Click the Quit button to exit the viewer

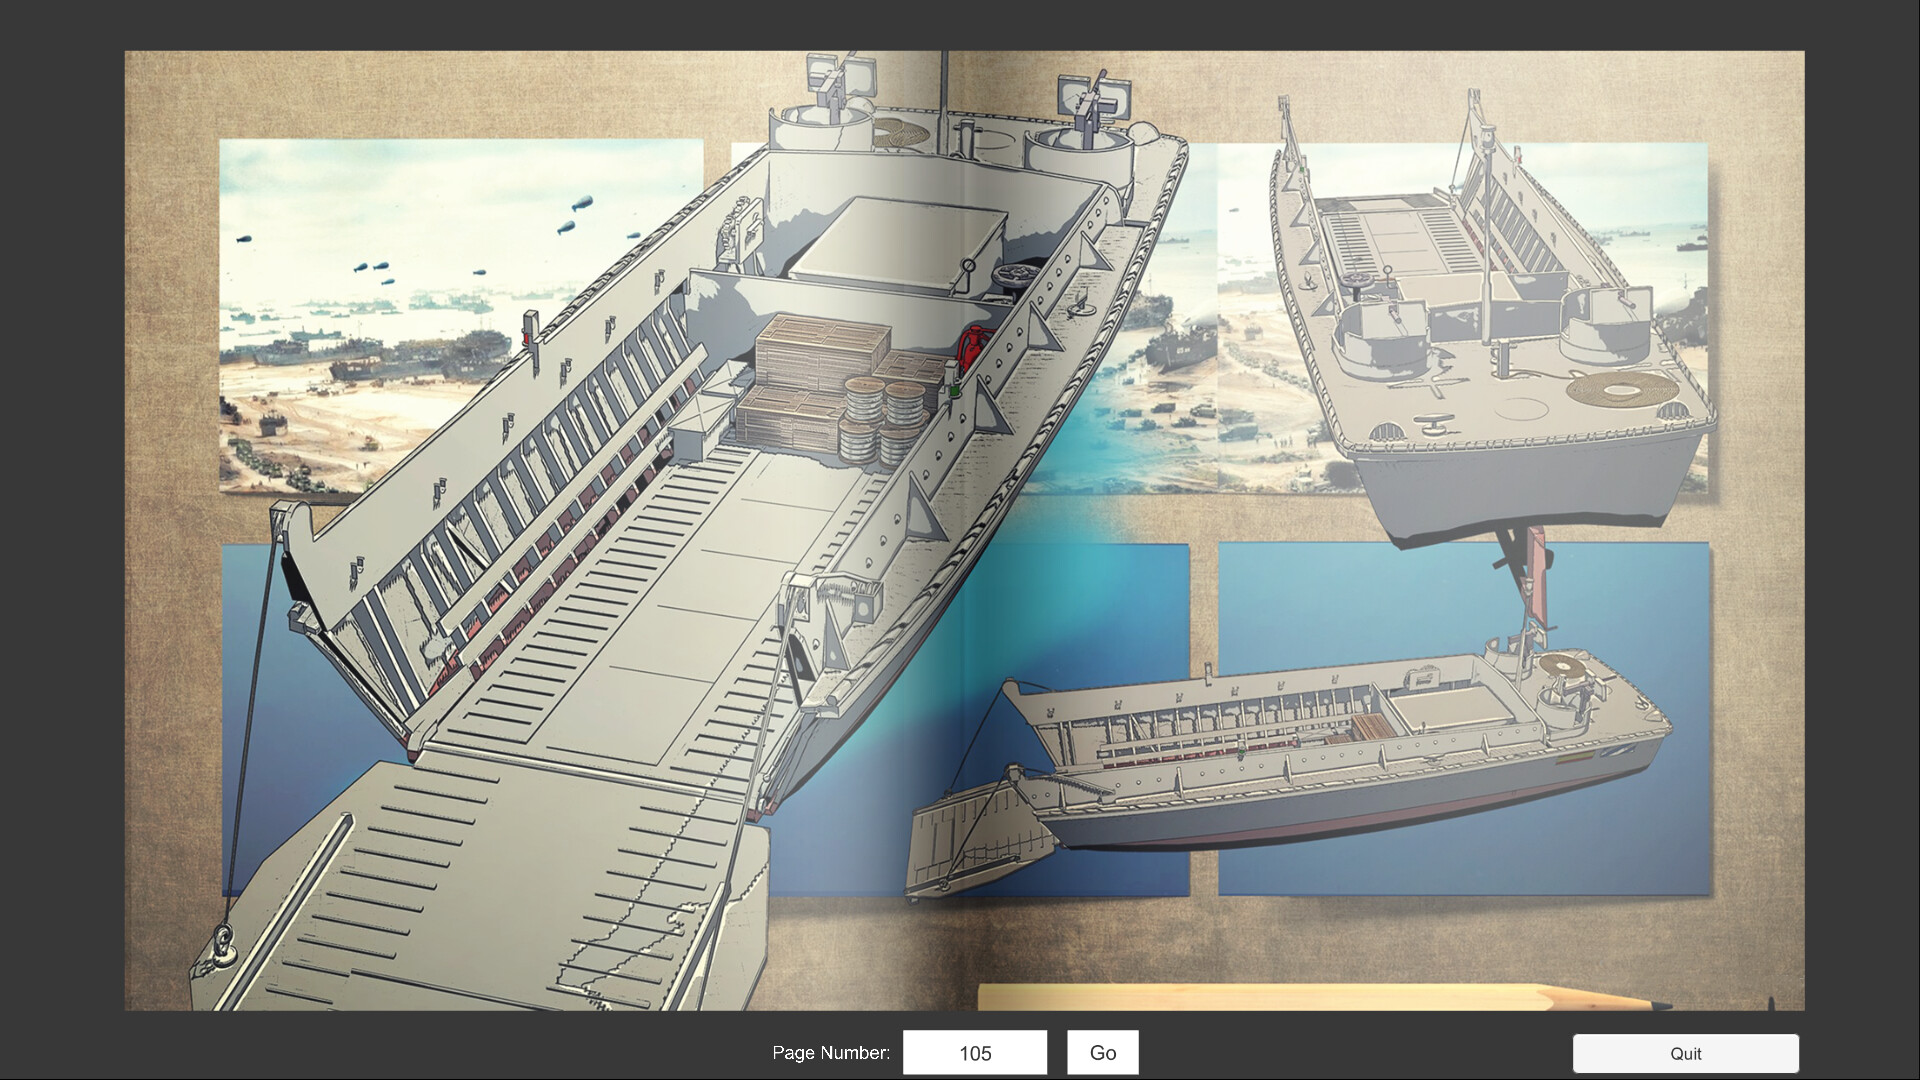coord(1686,1053)
